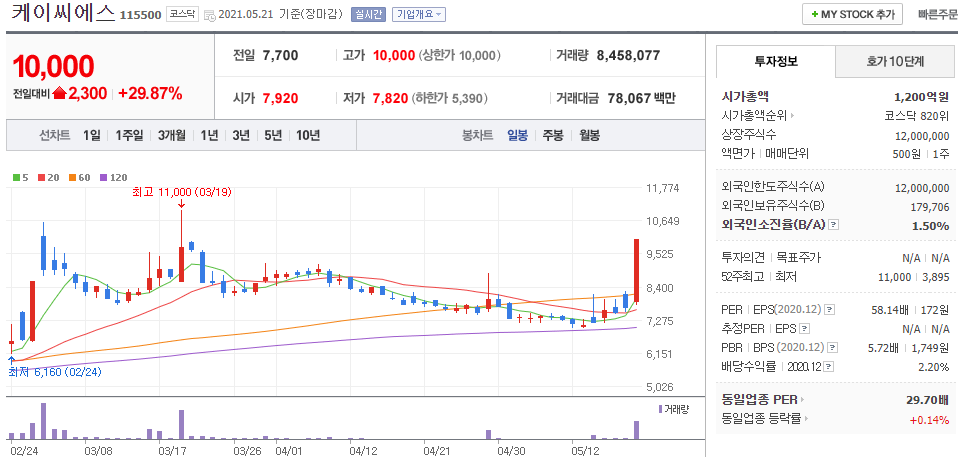
Task: Click the PER EPS value 58.14배 172원
Action: tap(910, 310)
